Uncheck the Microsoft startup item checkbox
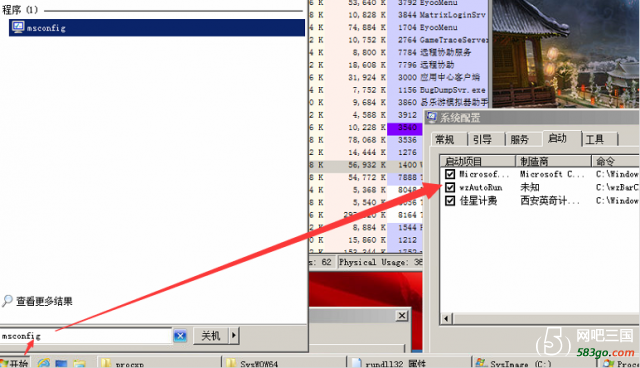The width and height of the screenshot is (640, 368). [450, 174]
